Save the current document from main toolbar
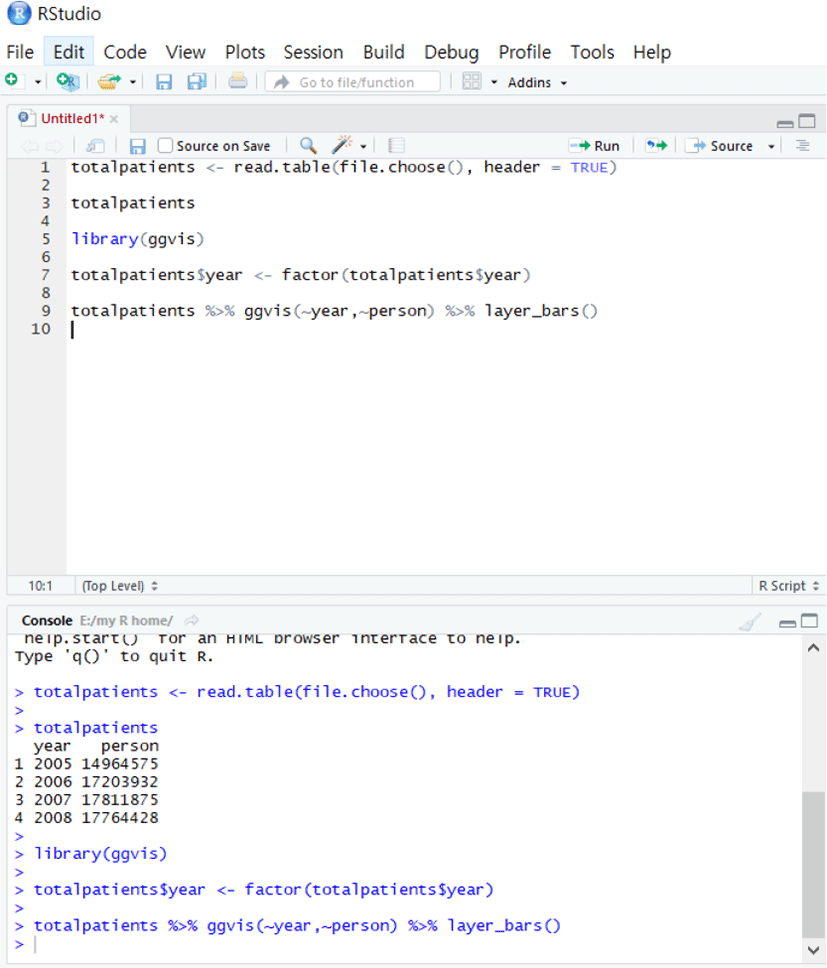Image resolution: width=827 pixels, height=968 pixels. (164, 82)
